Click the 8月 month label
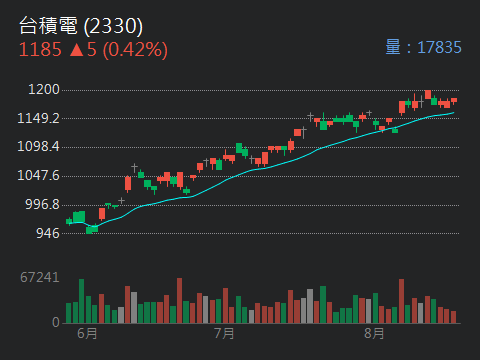Image resolution: width=480 pixels, height=360 pixels. pos(374,333)
